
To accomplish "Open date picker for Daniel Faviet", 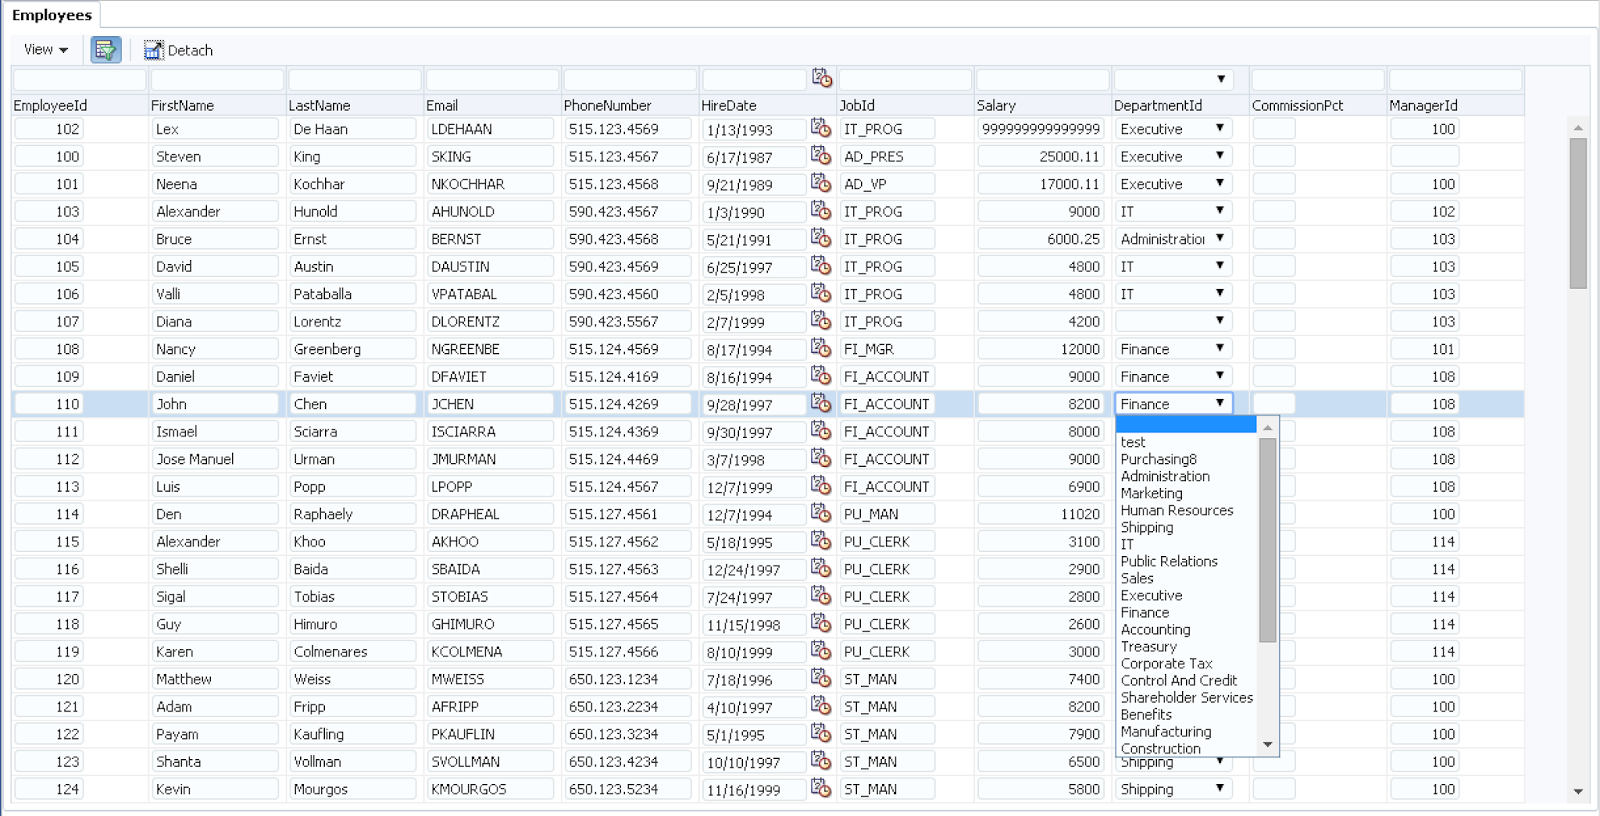I will pos(821,376).
